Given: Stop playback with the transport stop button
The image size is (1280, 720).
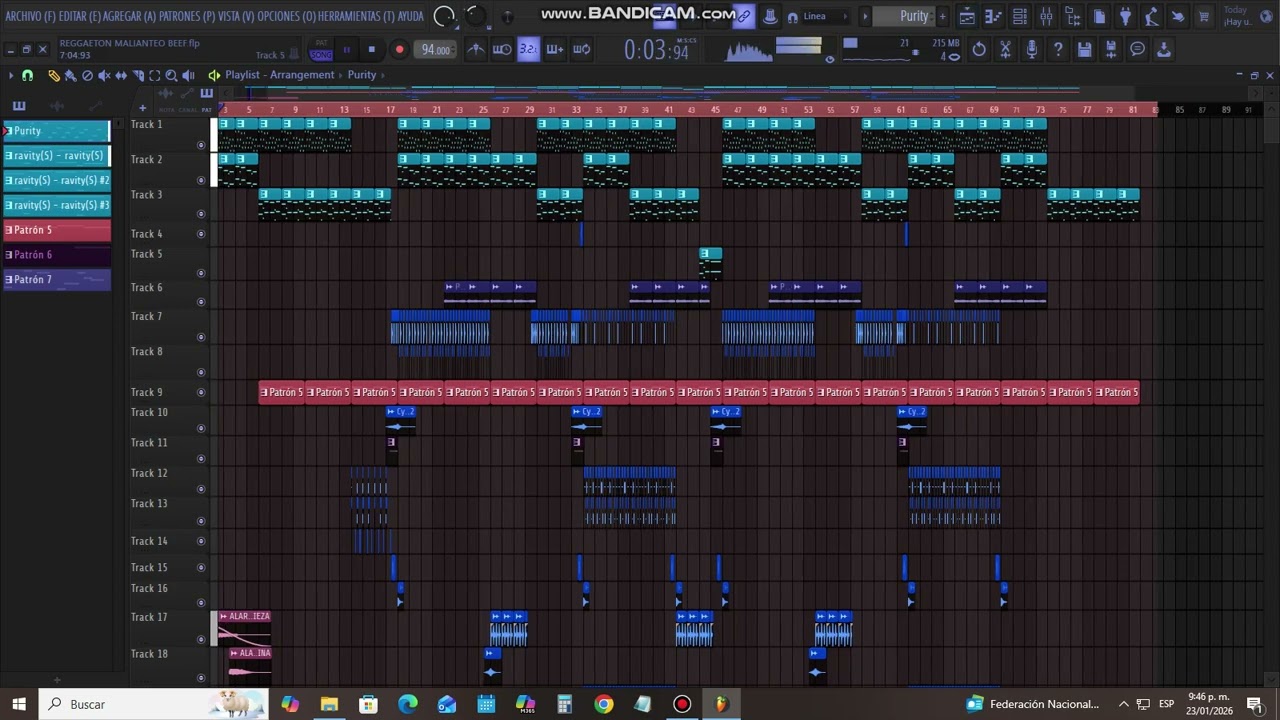Looking at the screenshot, I should (x=372, y=49).
